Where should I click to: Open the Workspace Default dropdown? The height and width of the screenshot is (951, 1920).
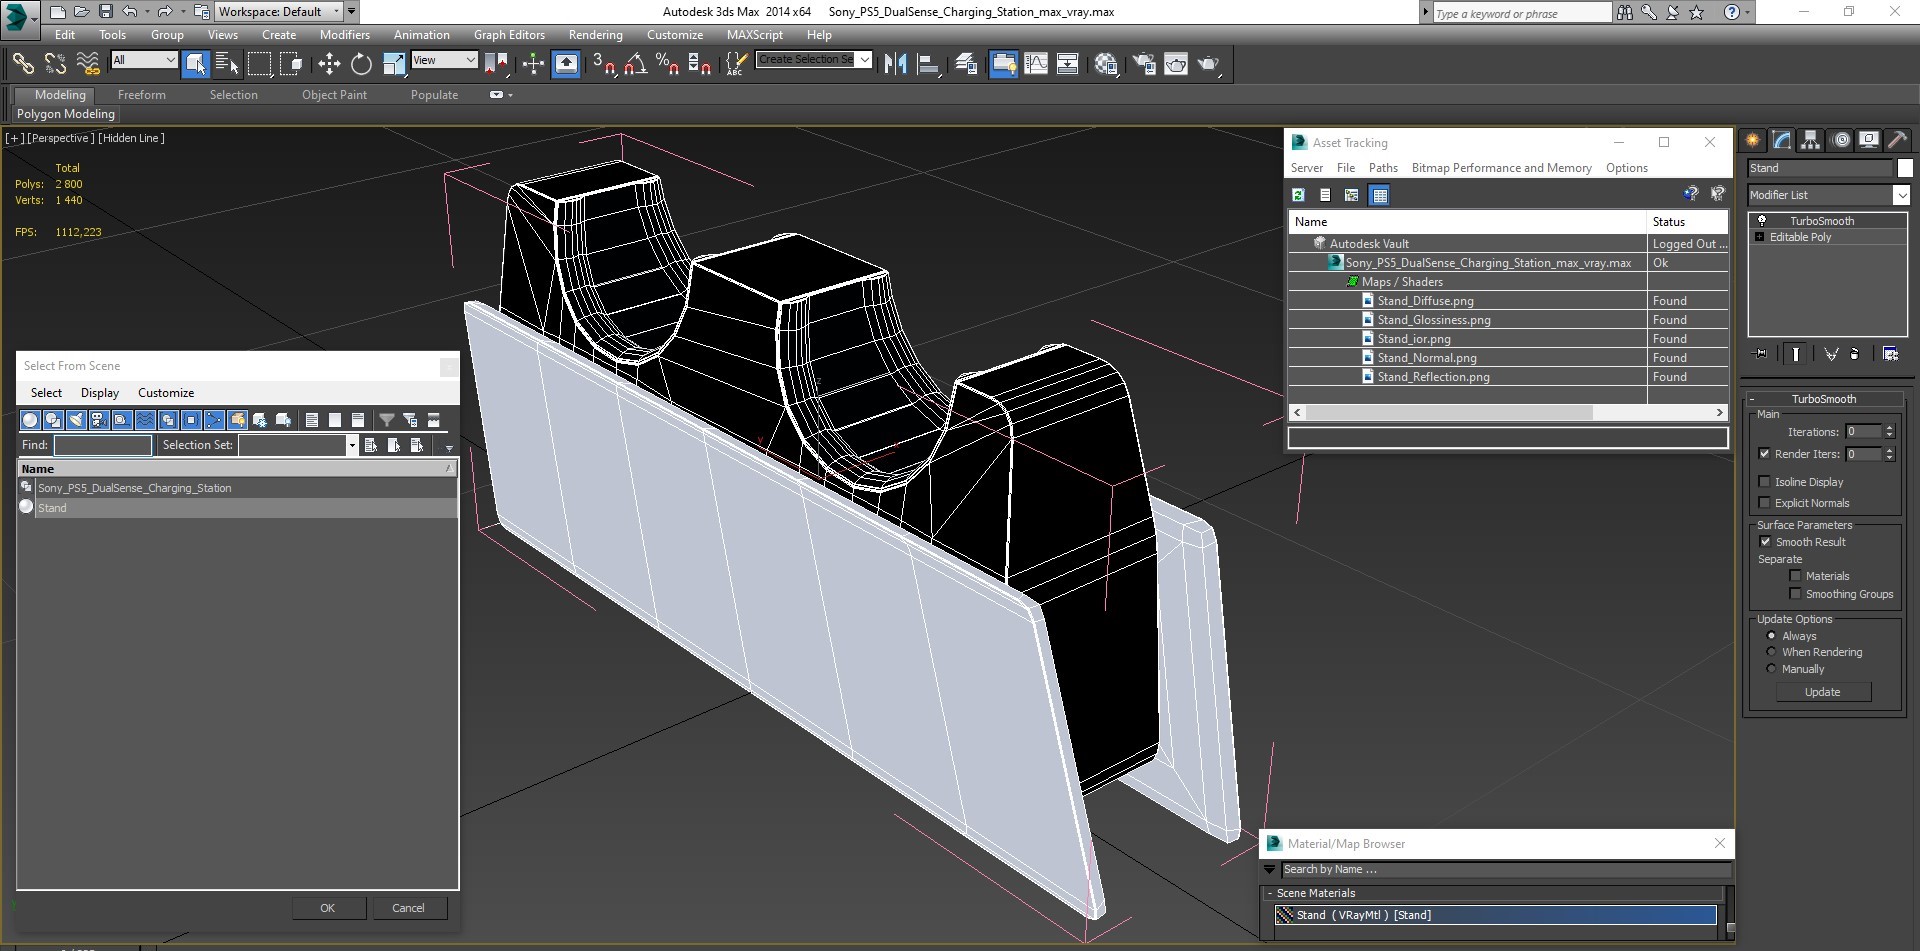click(x=279, y=12)
